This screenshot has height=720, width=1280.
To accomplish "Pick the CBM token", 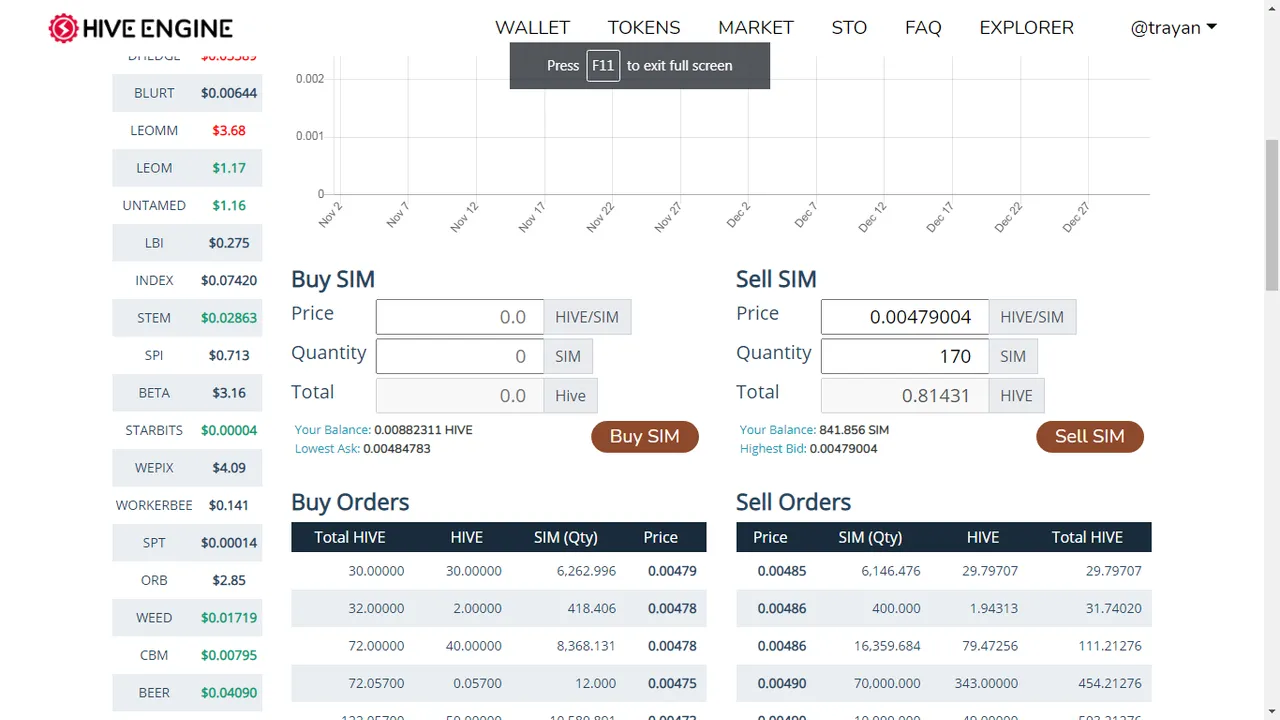I will [187, 655].
